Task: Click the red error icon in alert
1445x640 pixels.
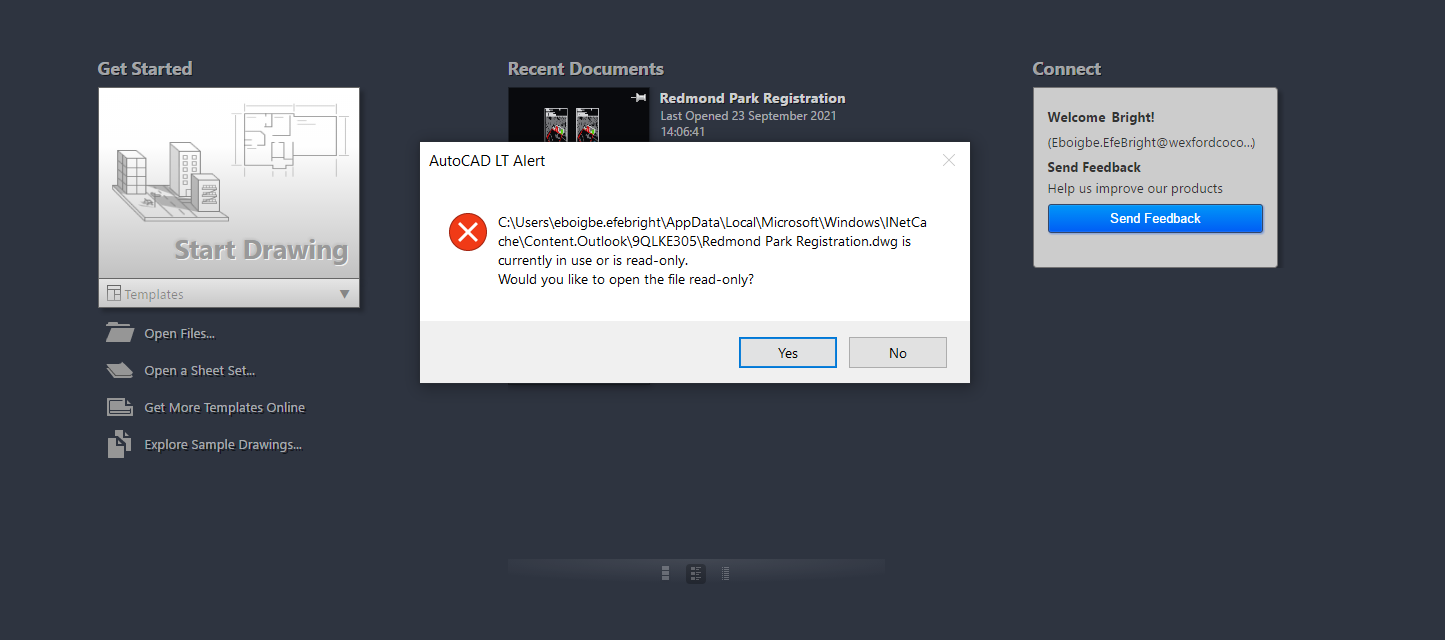Action: [x=467, y=233]
